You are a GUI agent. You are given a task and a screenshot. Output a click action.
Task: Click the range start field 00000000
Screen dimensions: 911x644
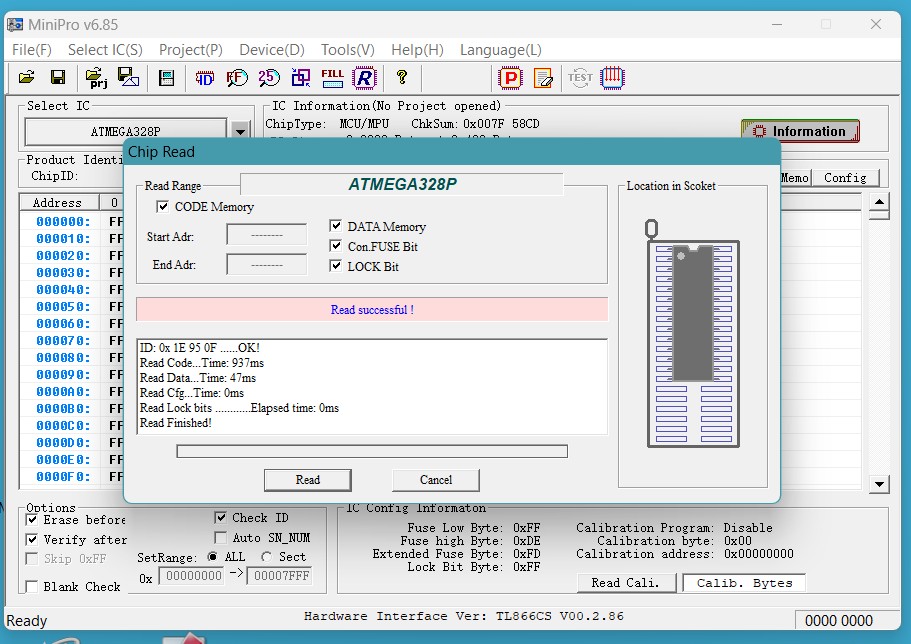192,576
